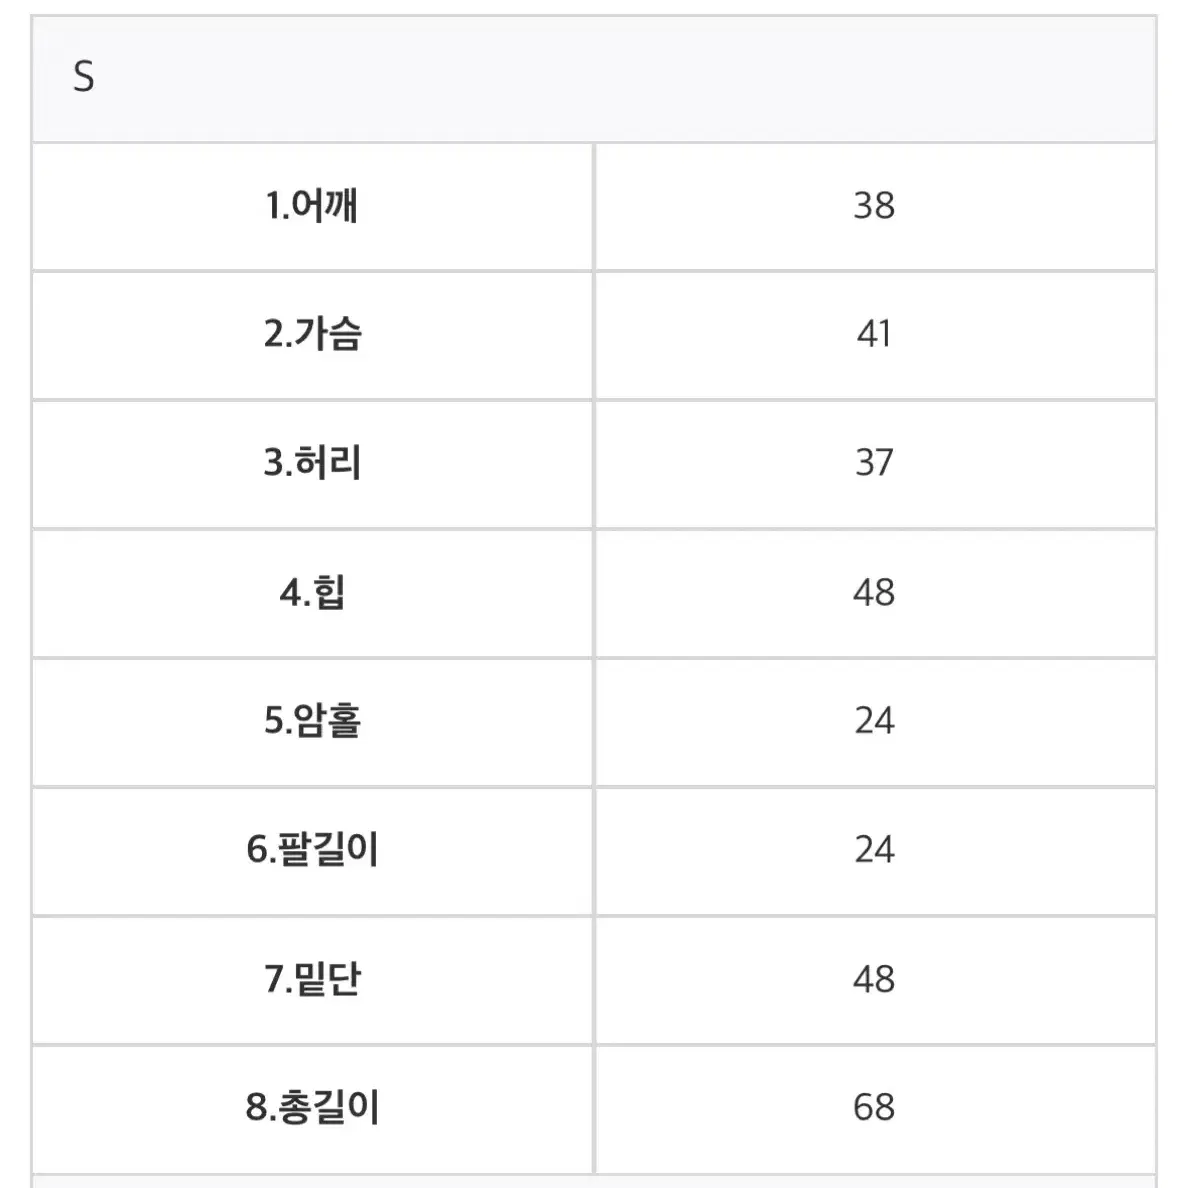Click the 1.어깨 label cell
Viewport: 1188px width, 1188px height.
tap(312, 206)
